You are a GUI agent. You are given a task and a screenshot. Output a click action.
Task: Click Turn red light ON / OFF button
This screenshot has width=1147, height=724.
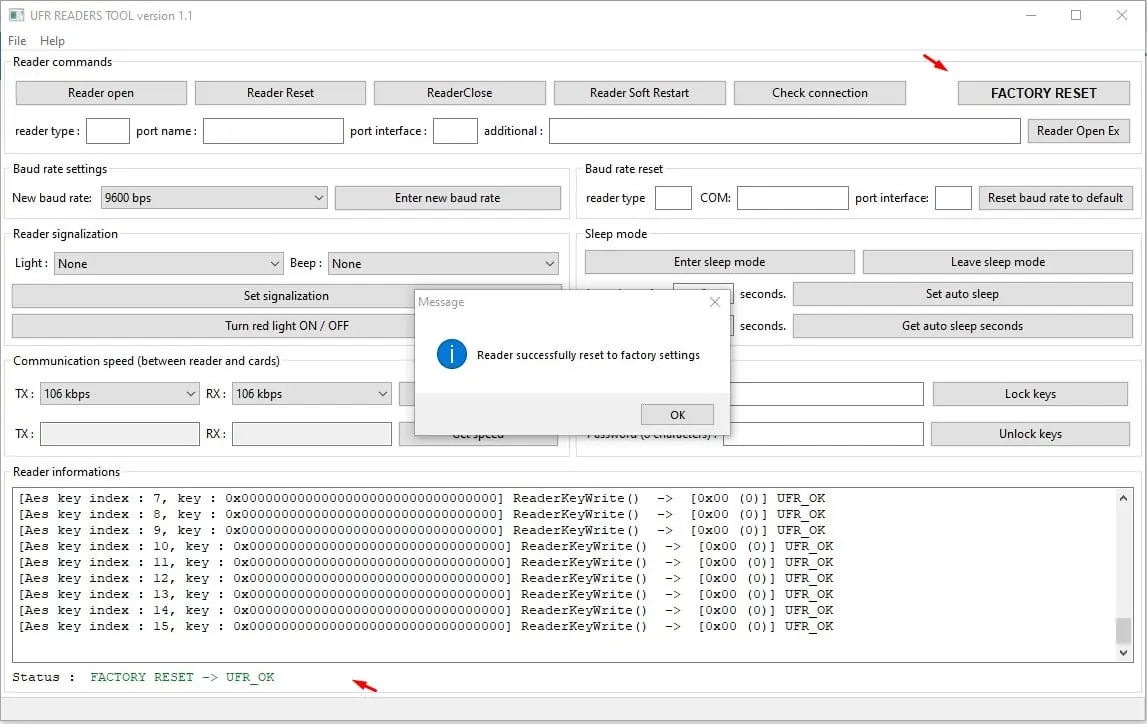tap(286, 326)
